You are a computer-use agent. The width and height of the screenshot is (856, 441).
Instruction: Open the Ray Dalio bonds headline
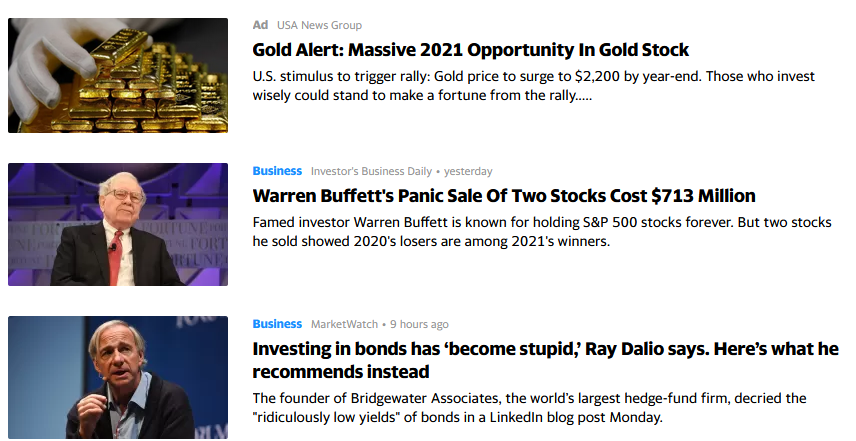545,360
